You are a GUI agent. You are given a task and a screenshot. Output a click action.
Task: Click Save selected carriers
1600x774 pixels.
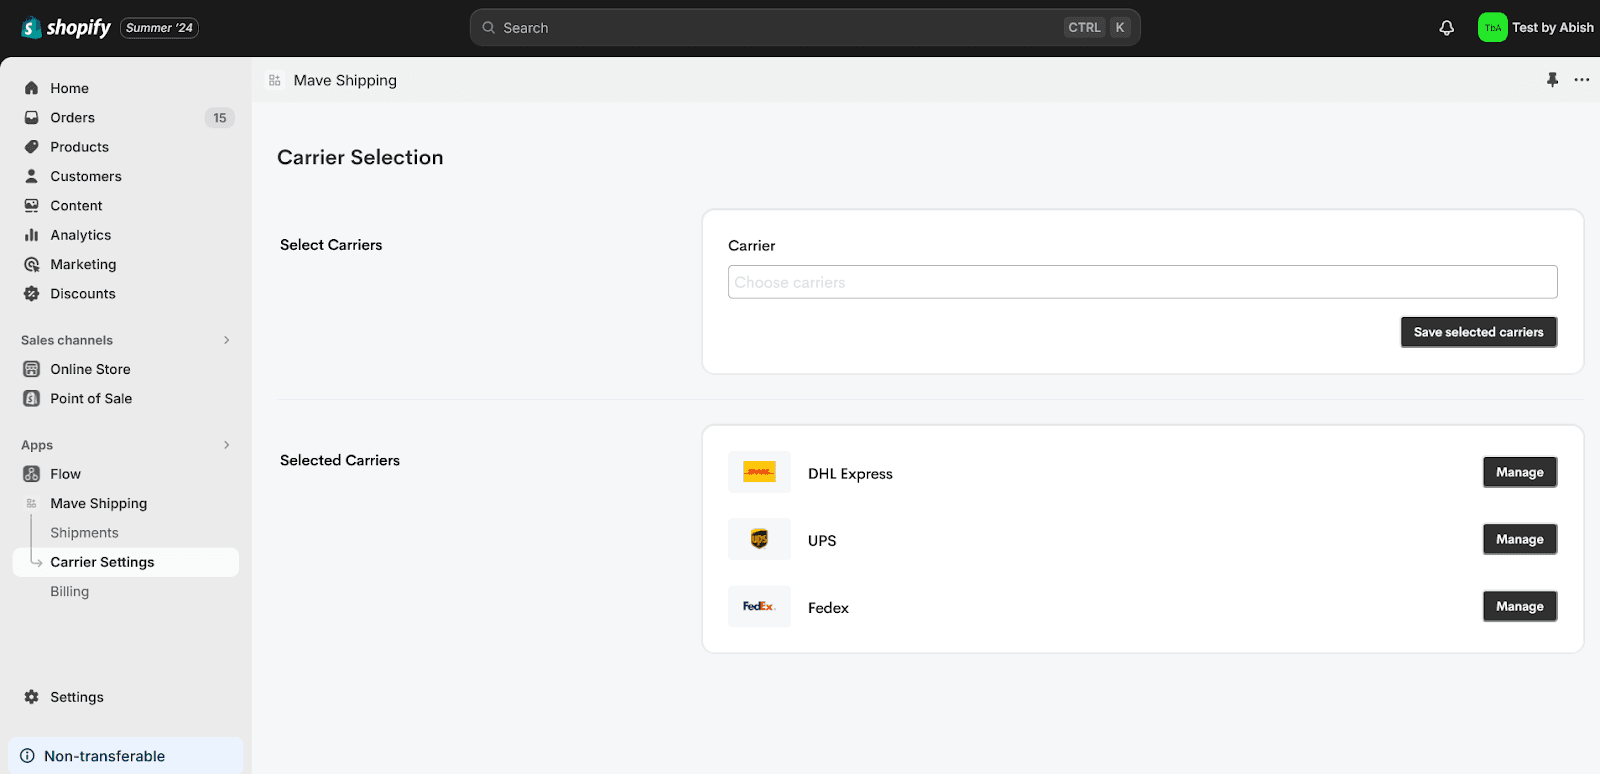1479,332
